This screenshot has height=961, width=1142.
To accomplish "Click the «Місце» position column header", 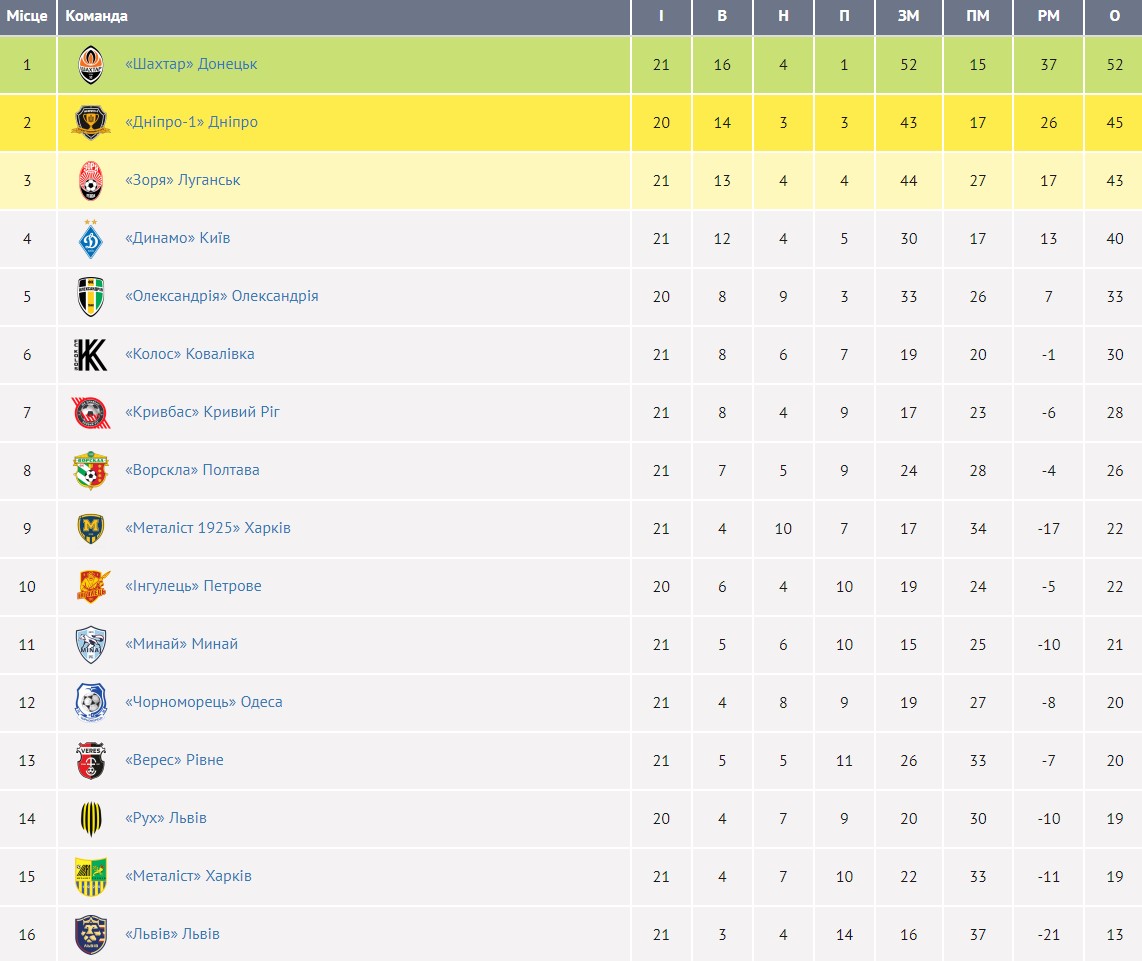I will coord(27,16).
